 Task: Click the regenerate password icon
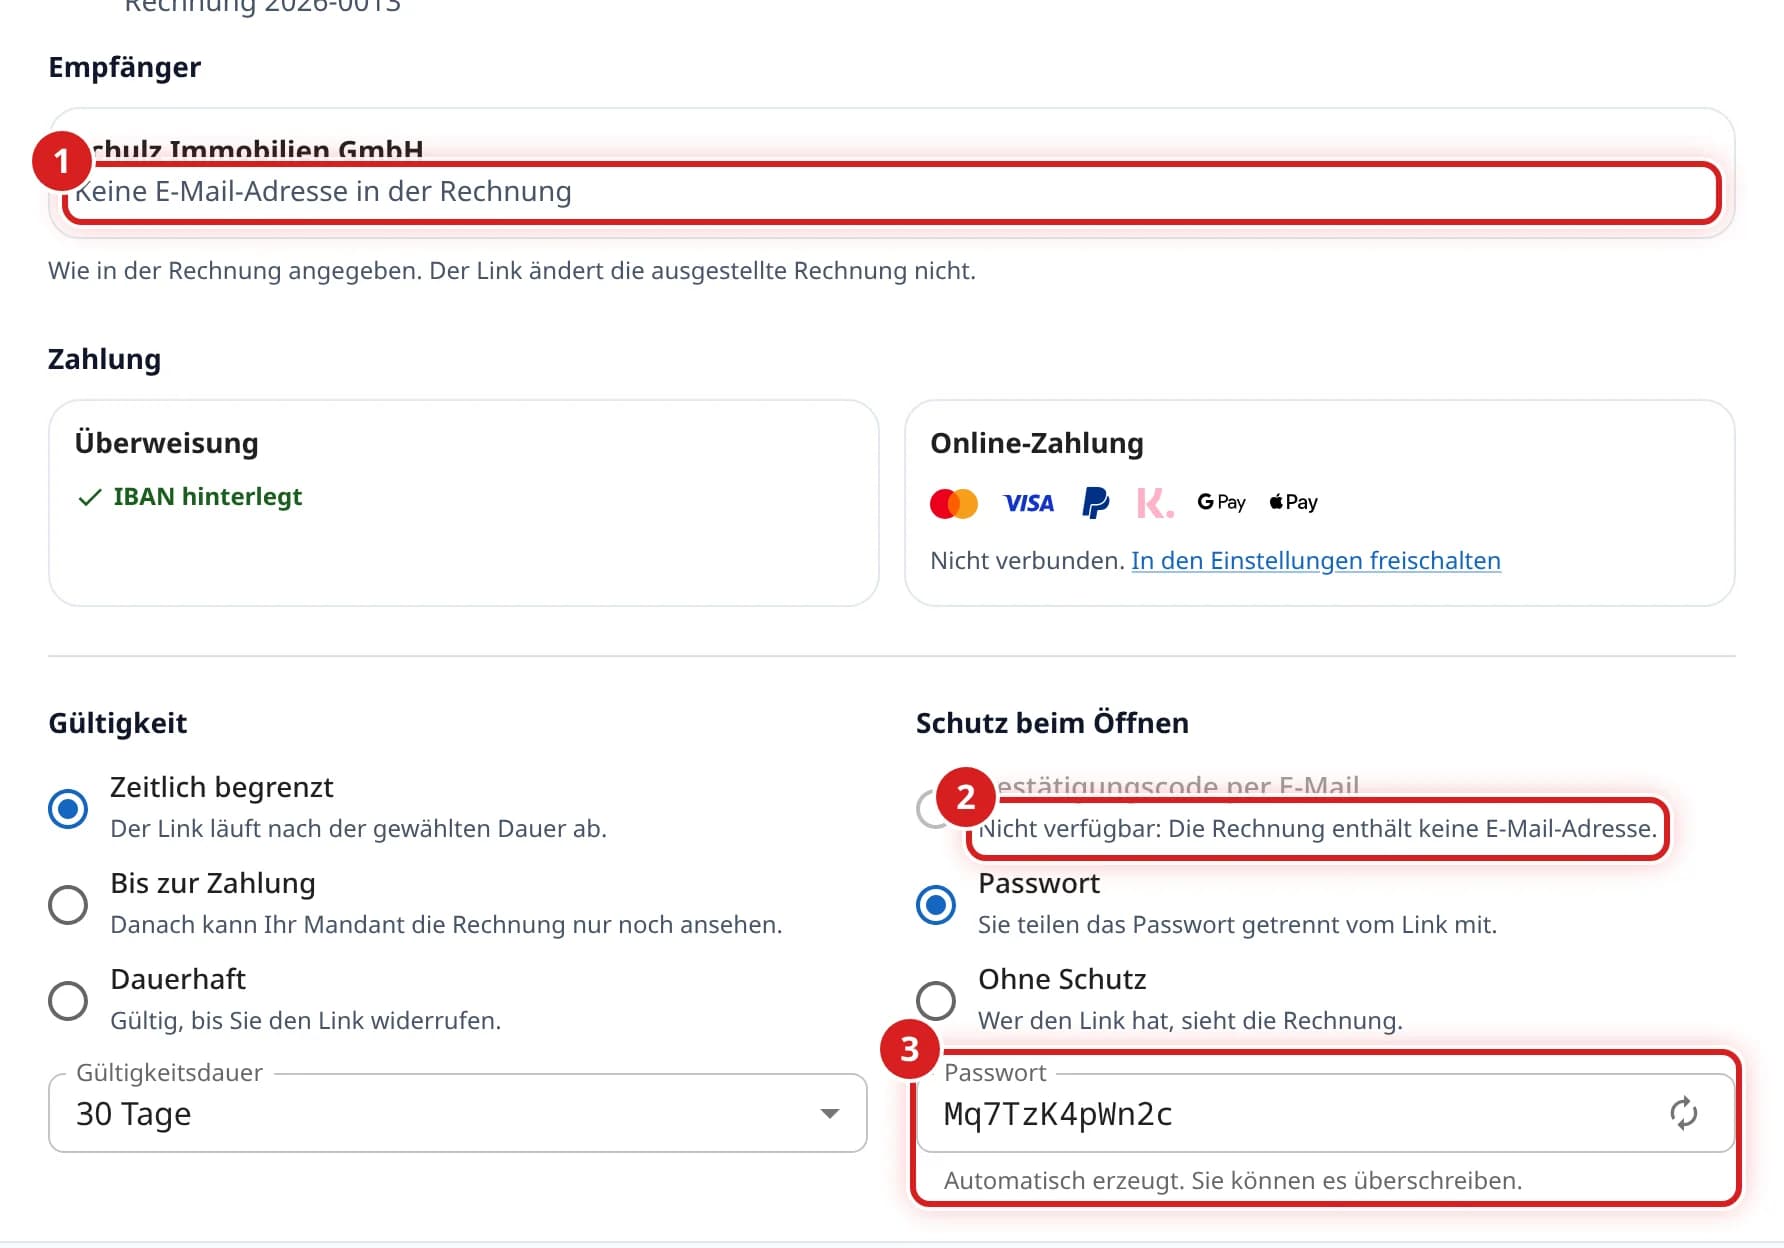coord(1683,1113)
